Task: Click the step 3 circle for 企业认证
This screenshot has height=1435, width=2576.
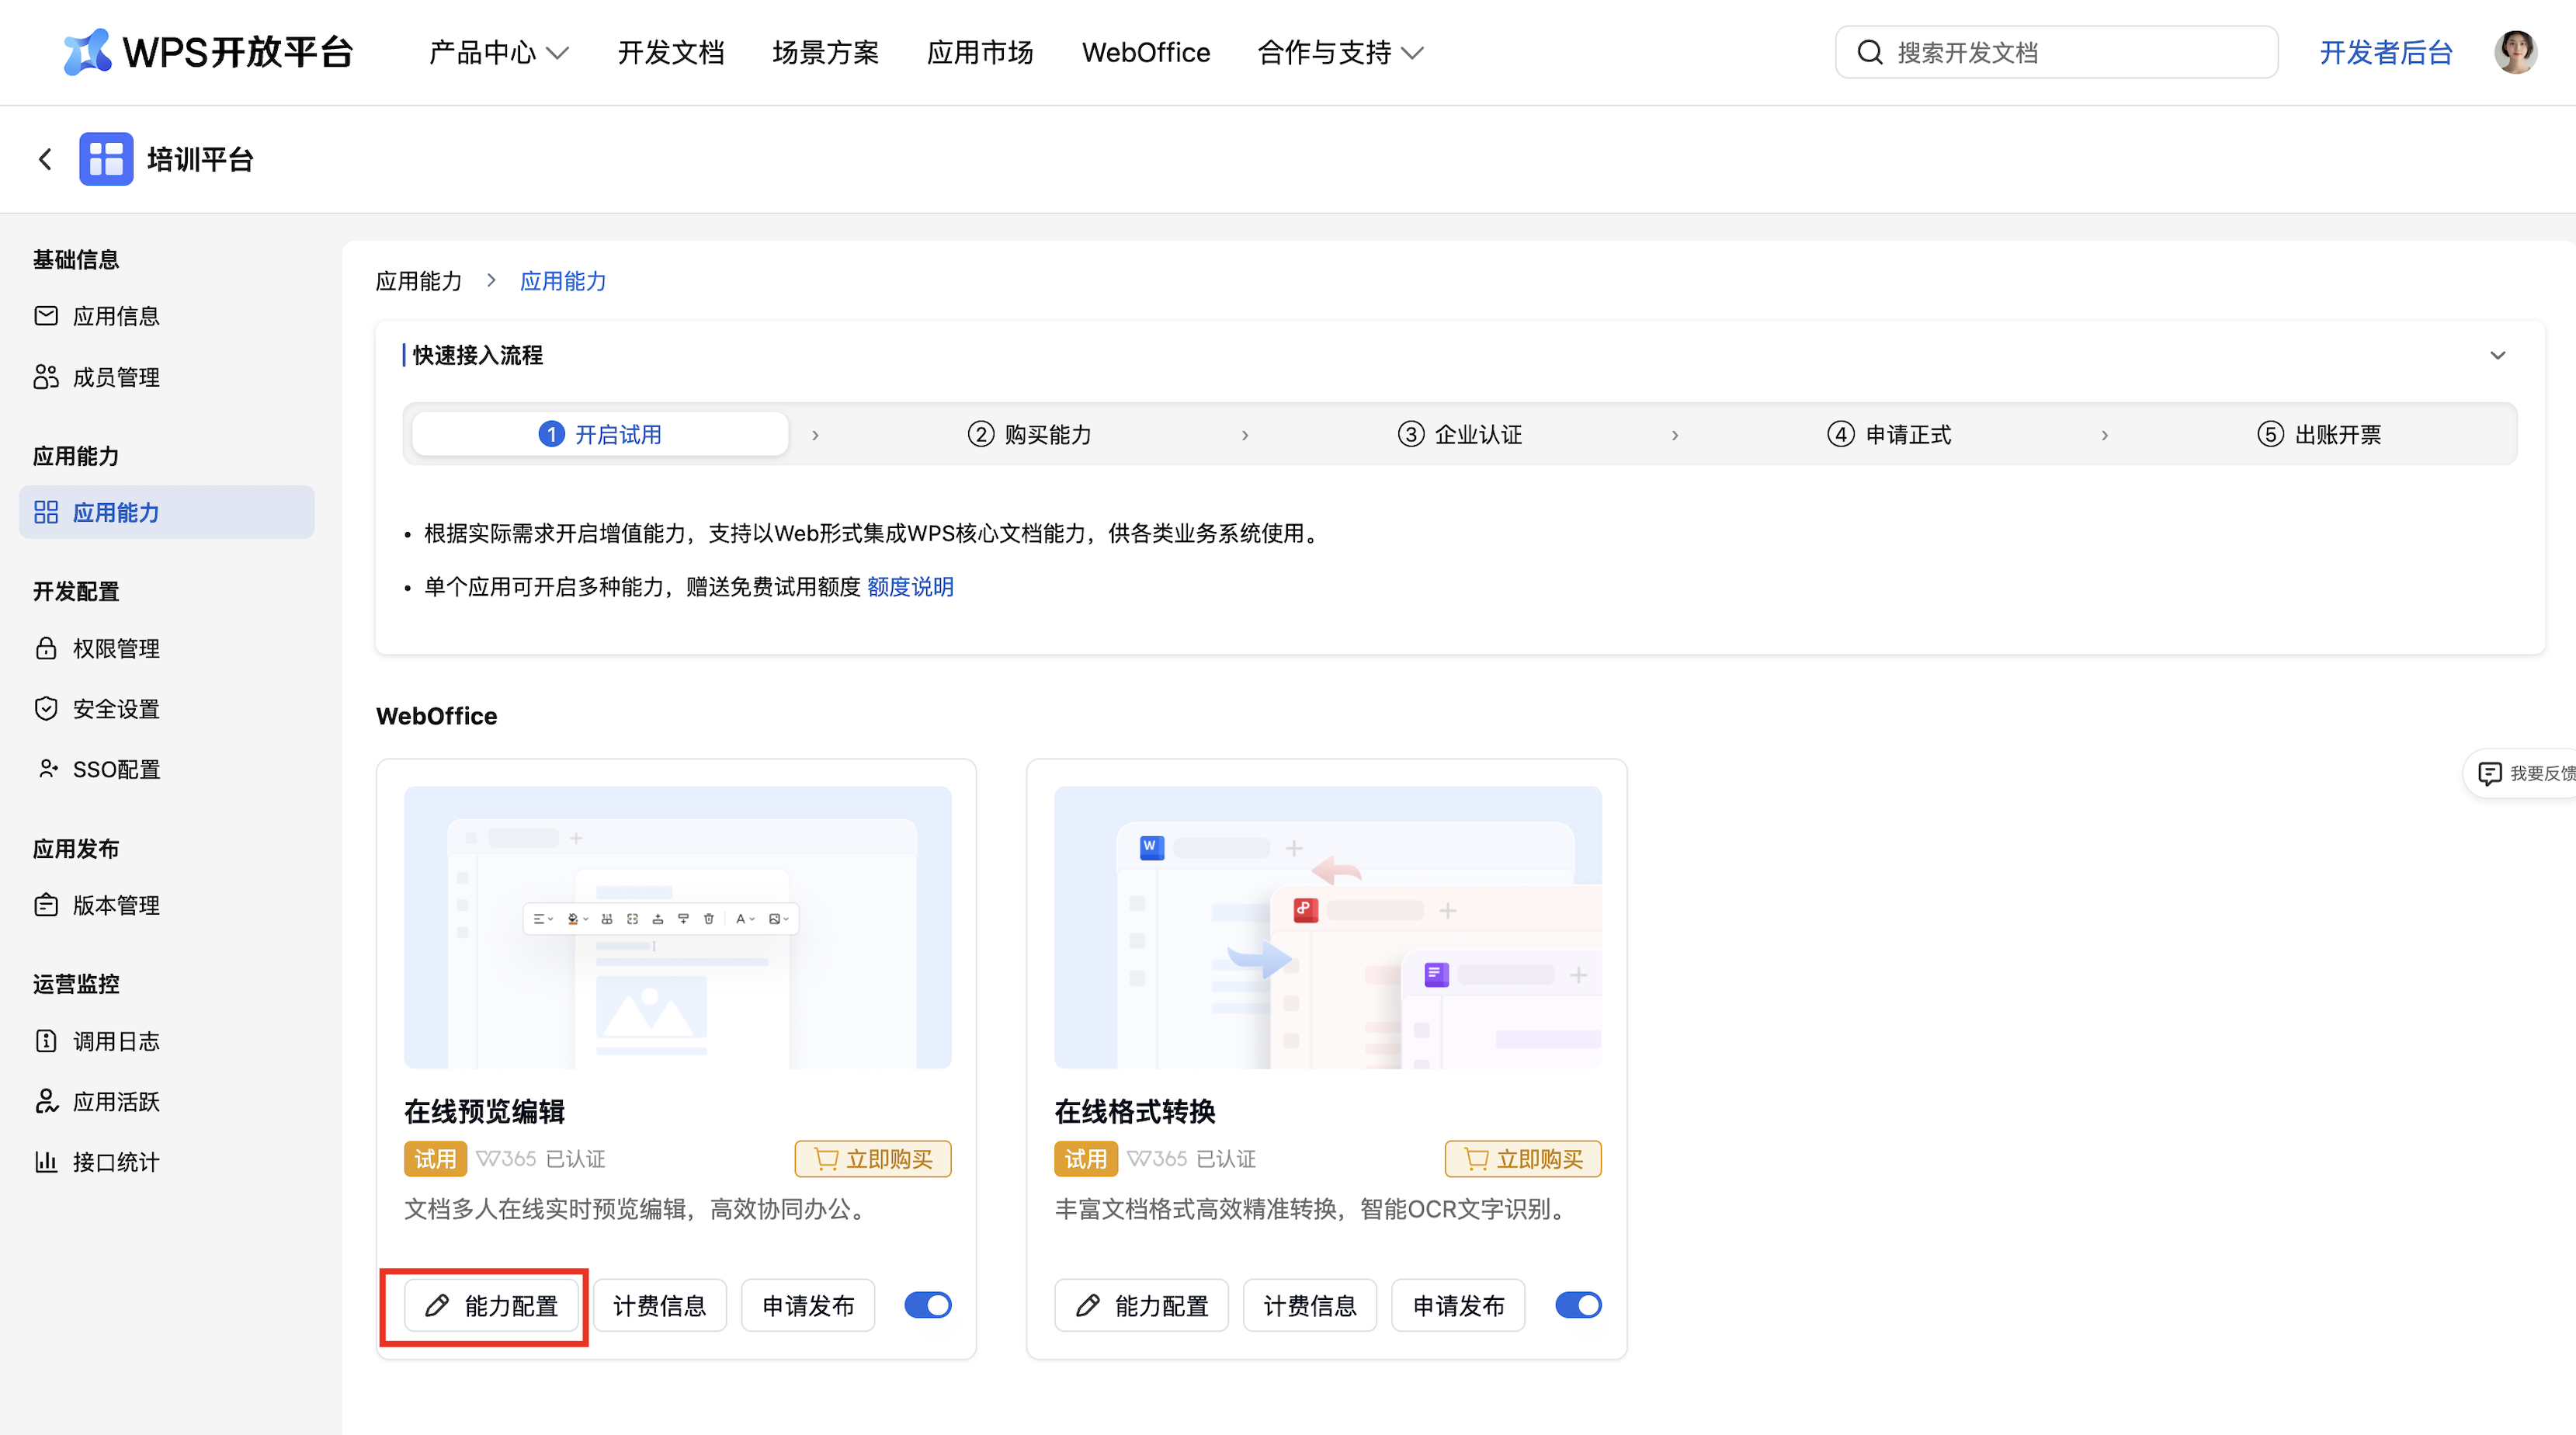Action: pyautogui.click(x=1410, y=434)
